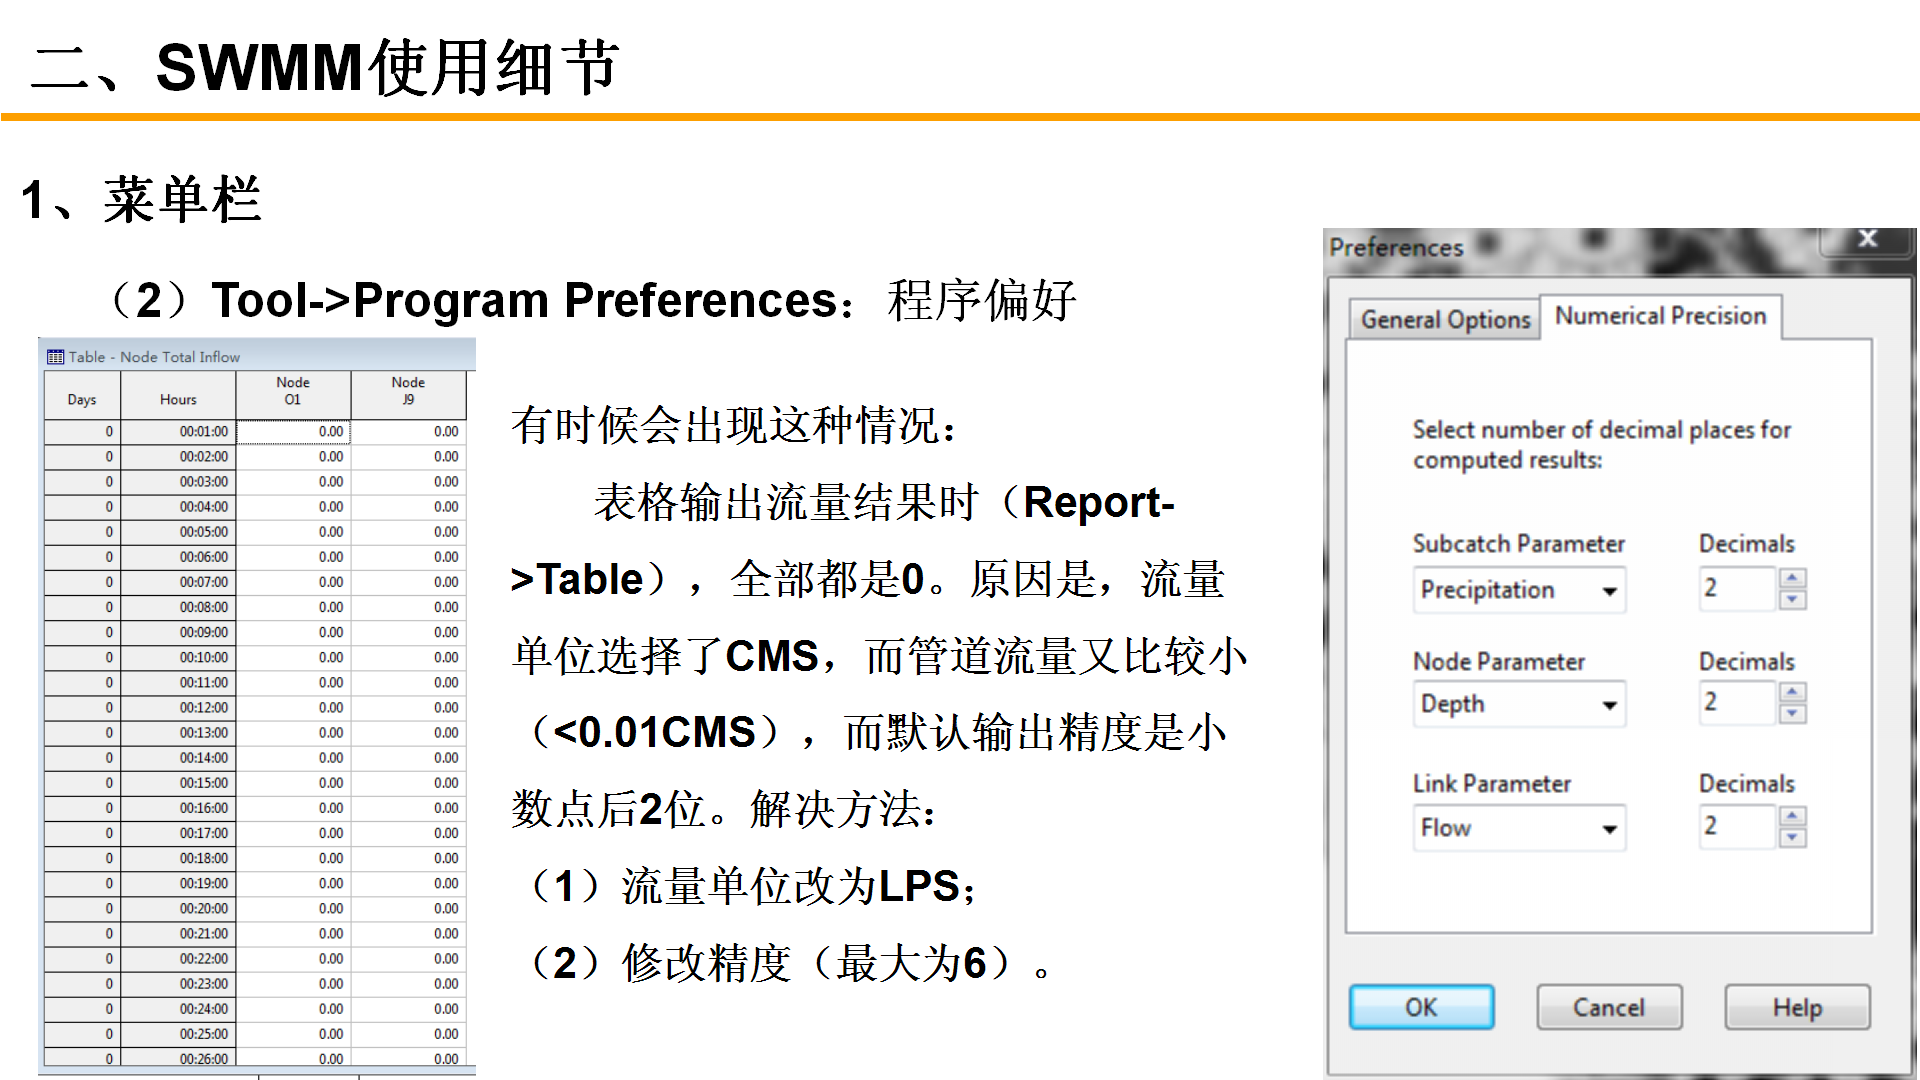Viewport: 1920px width, 1080px height.
Task: Click the OK button in Preferences
Action: (1421, 1007)
